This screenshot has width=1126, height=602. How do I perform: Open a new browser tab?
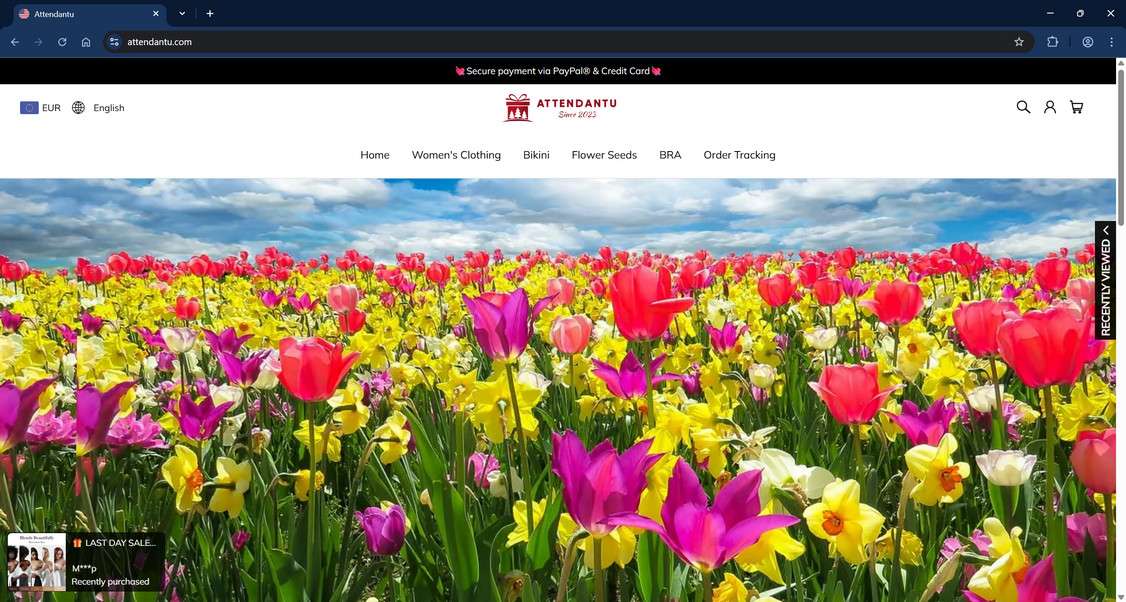[x=210, y=14]
